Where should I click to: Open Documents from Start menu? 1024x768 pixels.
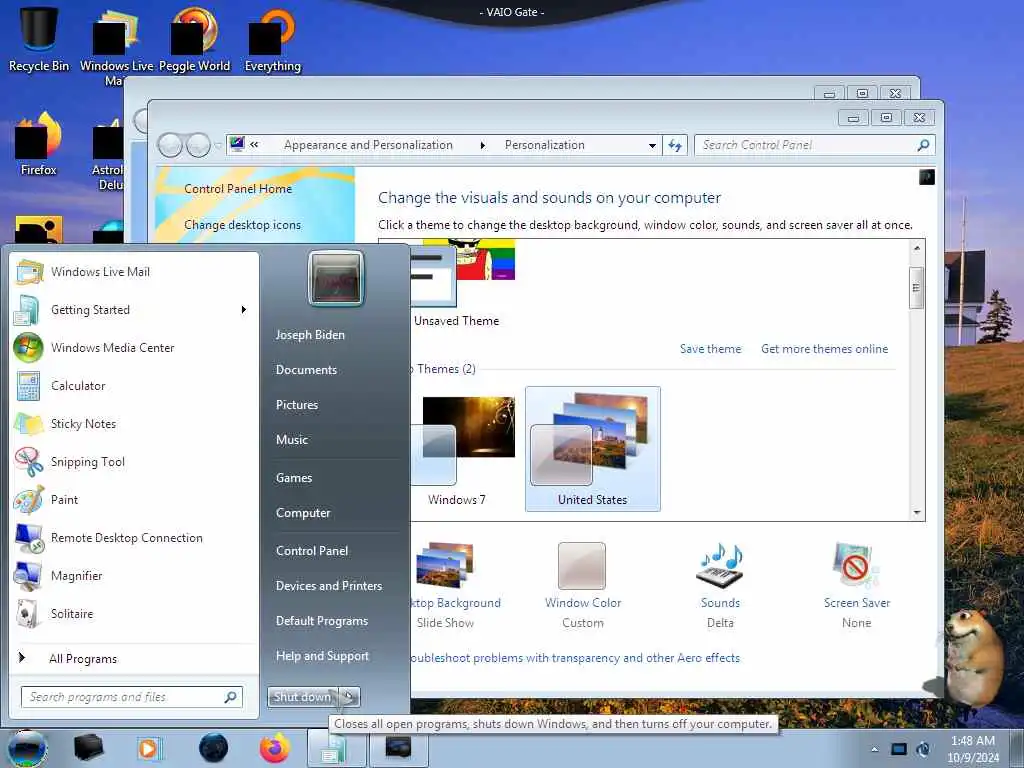point(306,370)
